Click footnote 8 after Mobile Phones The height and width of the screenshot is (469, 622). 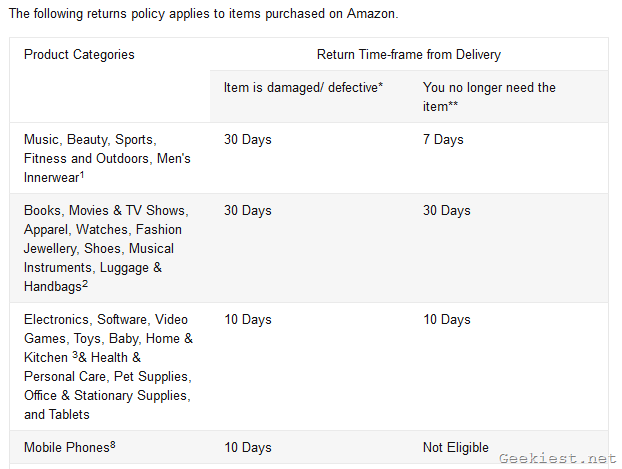click(113, 445)
